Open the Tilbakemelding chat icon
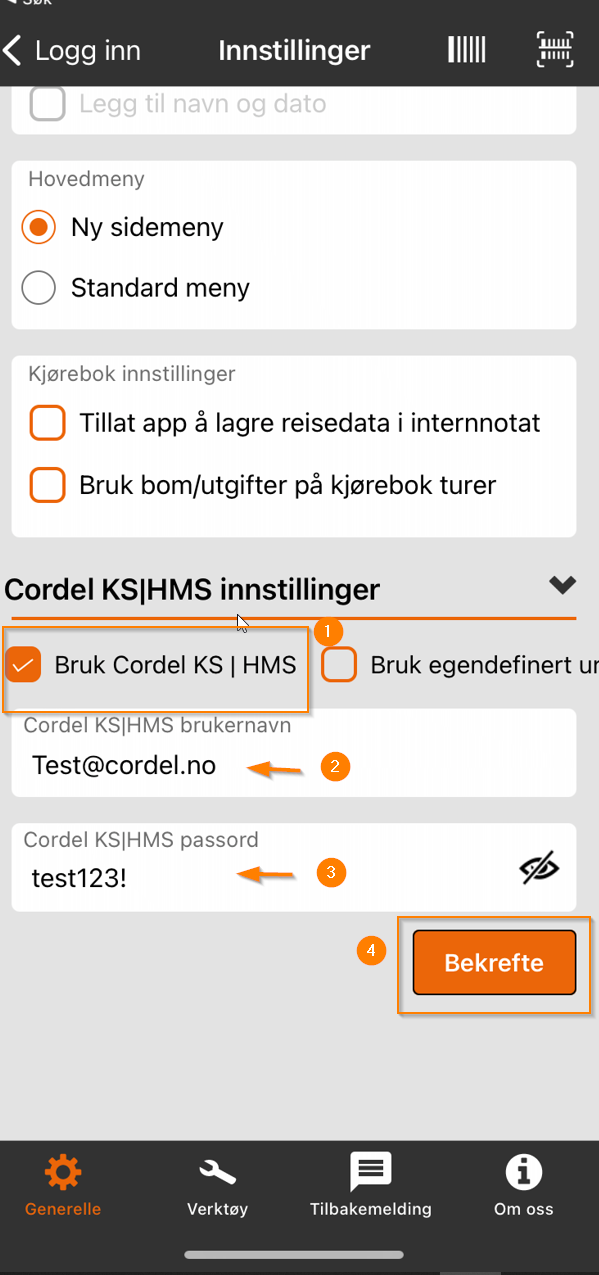 click(x=370, y=1171)
